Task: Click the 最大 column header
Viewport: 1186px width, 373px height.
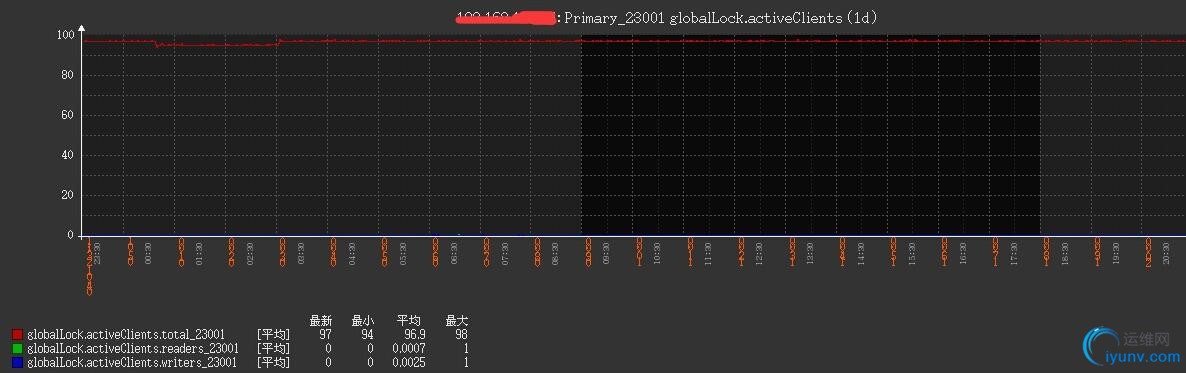Action: pyautogui.click(x=457, y=321)
